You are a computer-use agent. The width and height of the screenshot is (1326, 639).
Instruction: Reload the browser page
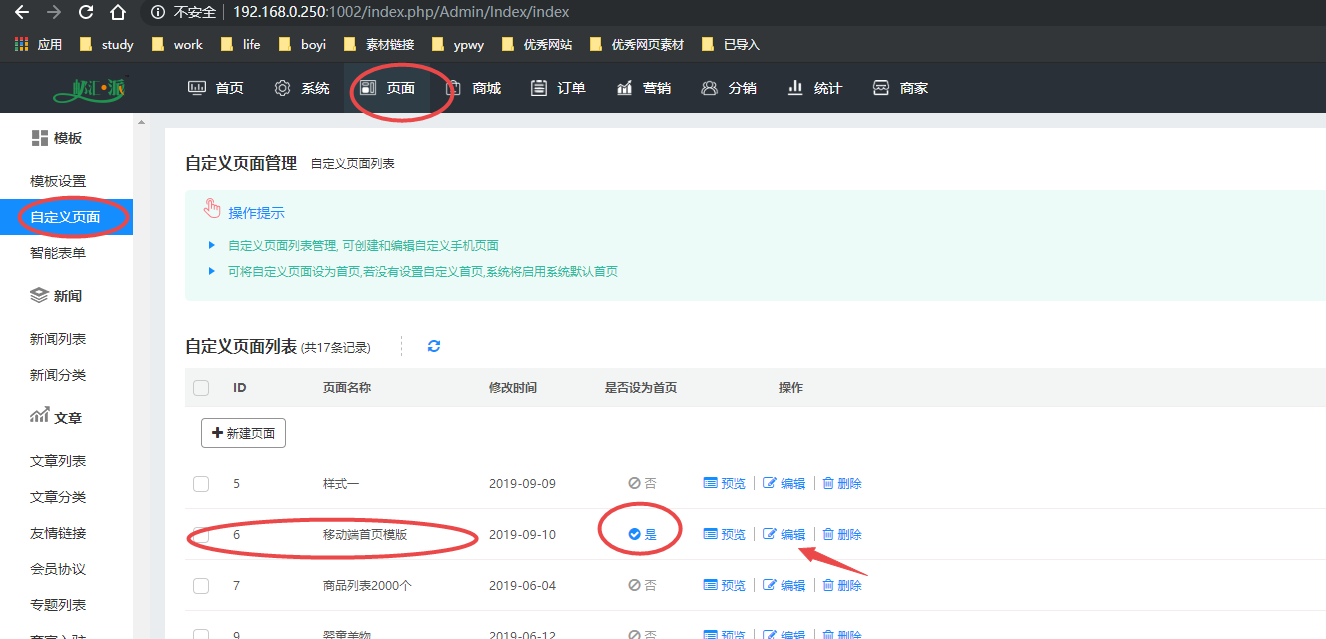tap(86, 13)
